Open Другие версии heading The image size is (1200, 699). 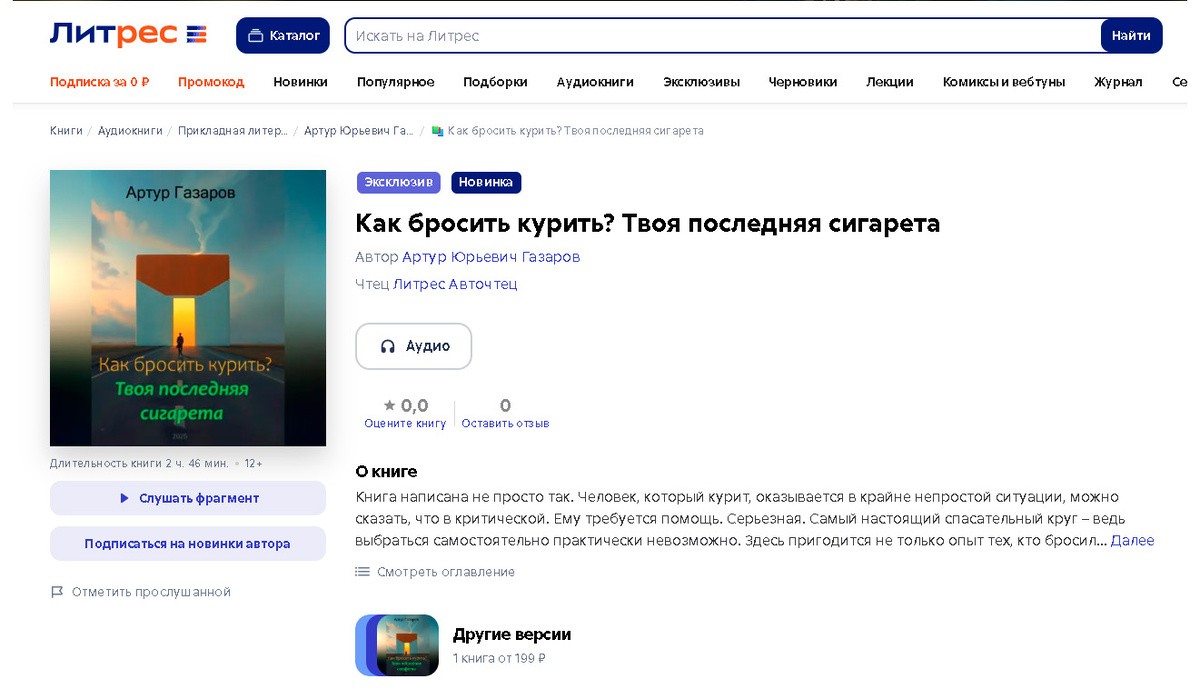pos(512,634)
